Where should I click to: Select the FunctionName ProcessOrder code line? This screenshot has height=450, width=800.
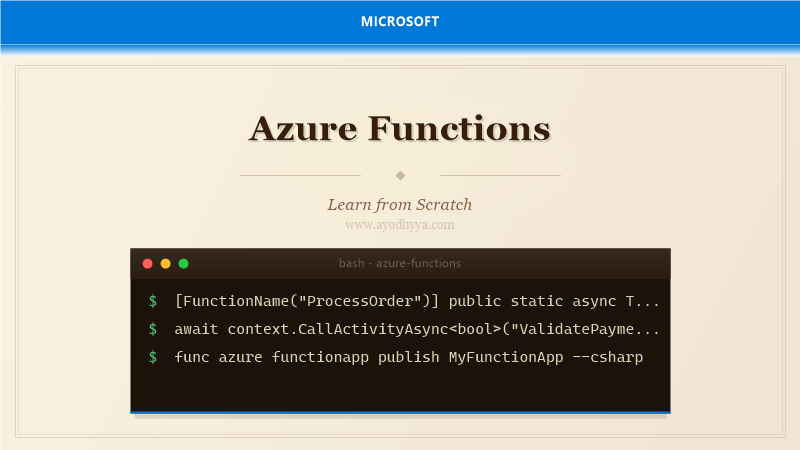pos(417,301)
